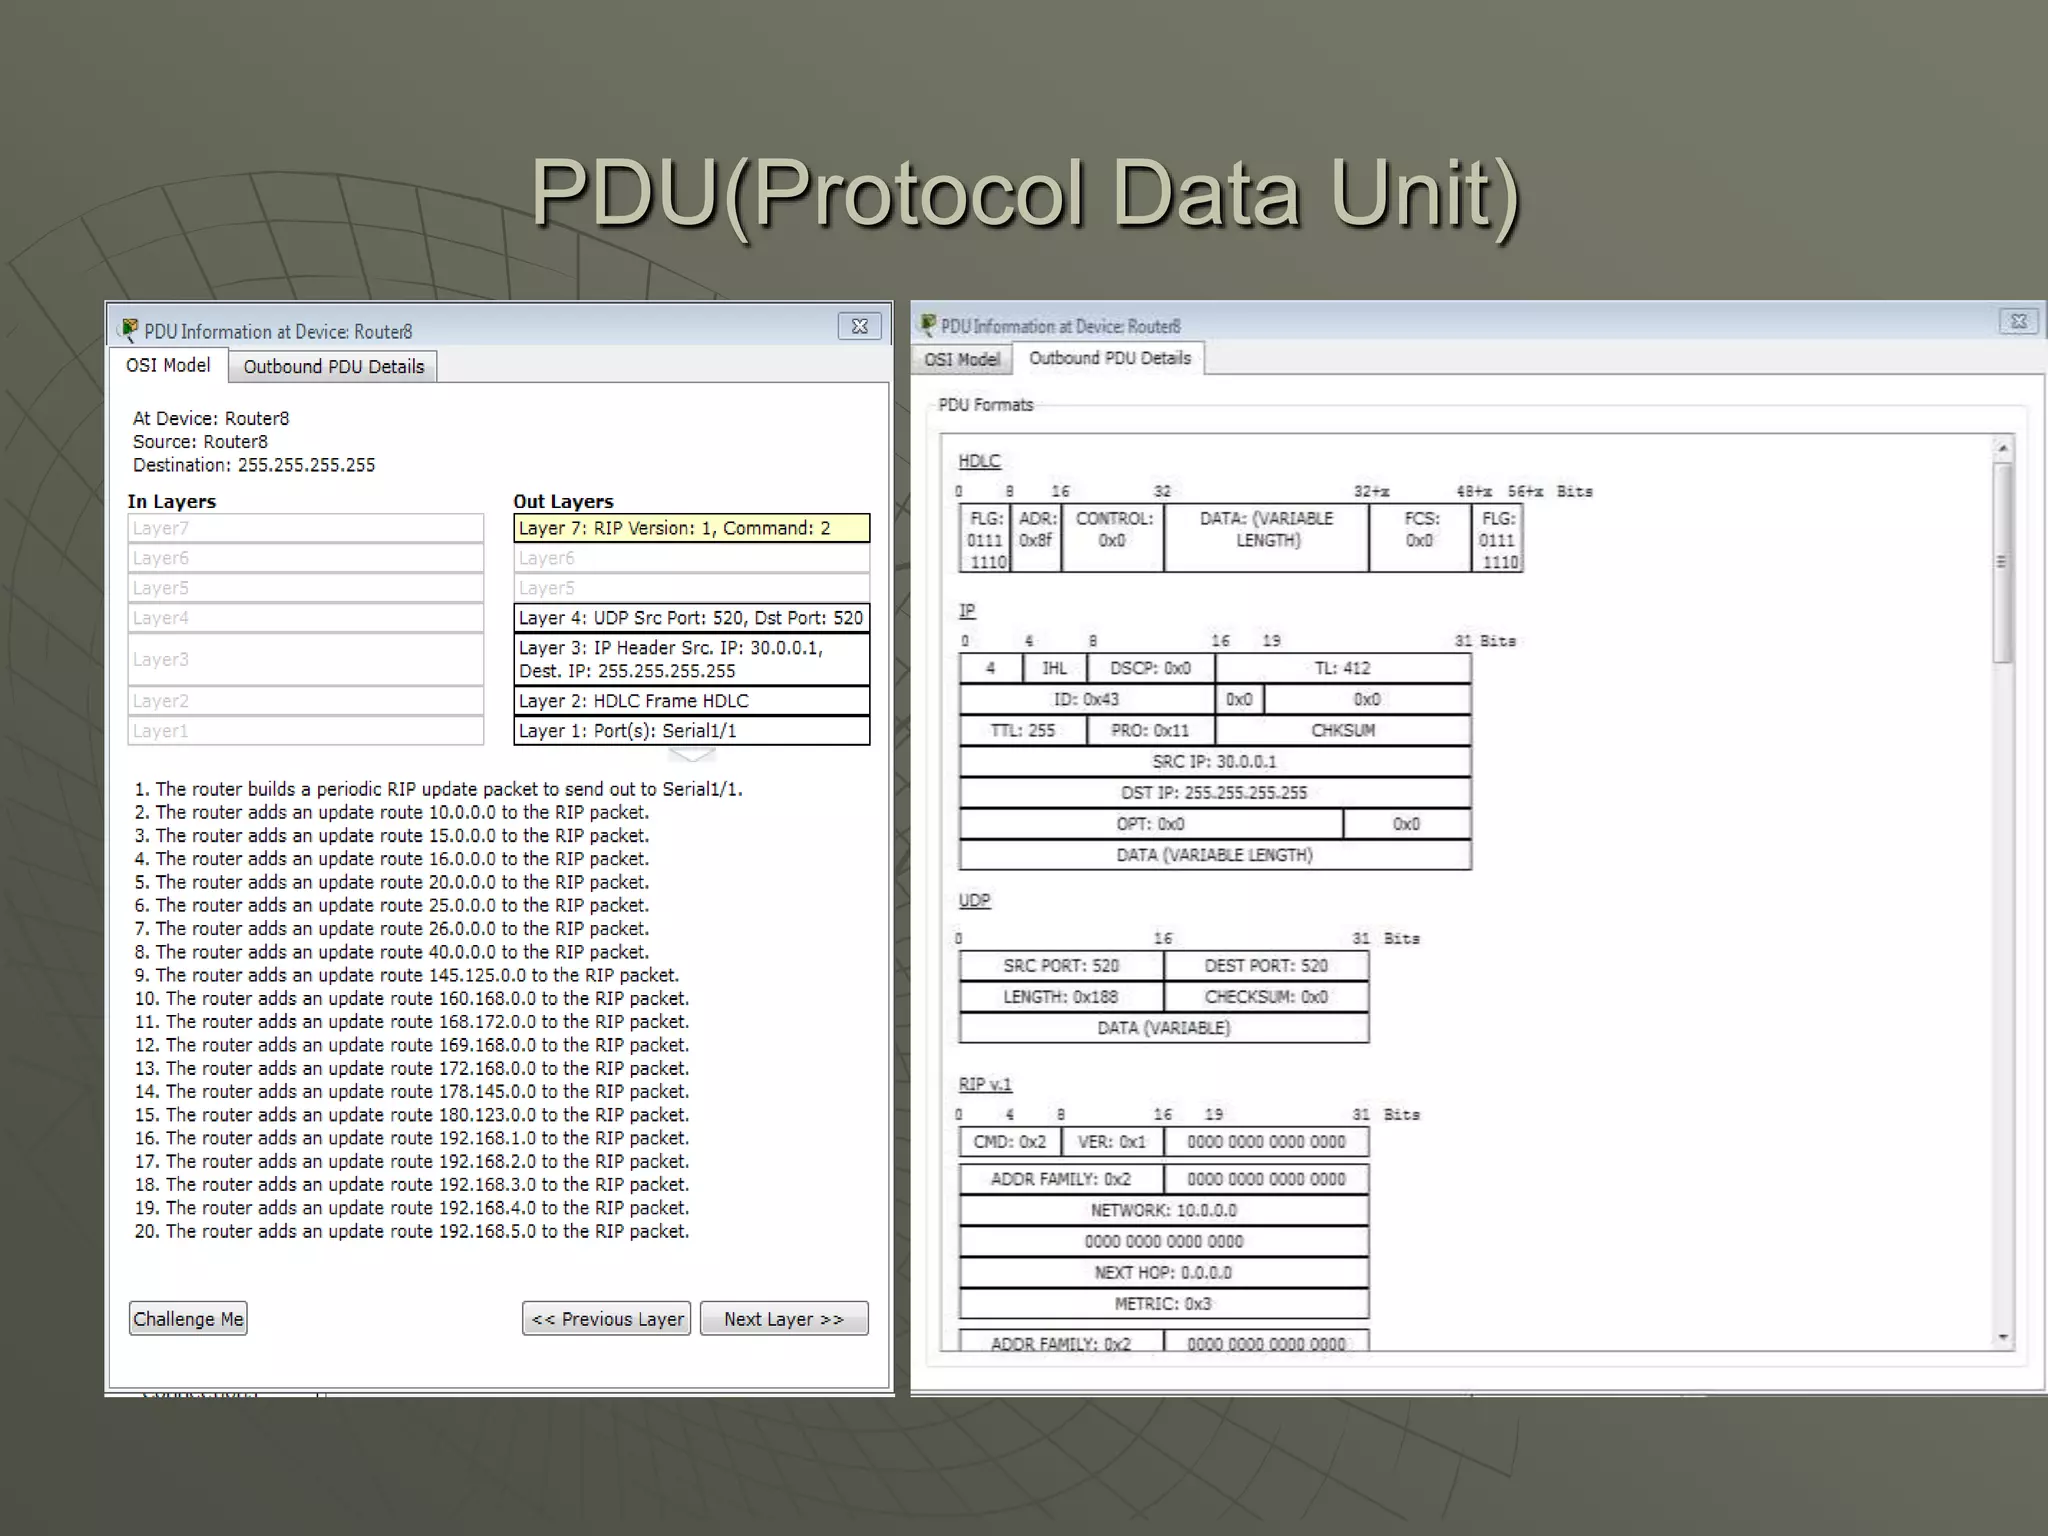This screenshot has width=2048, height=1536.
Task: Click update route 192.168.5.0 line
Action: 412,1231
